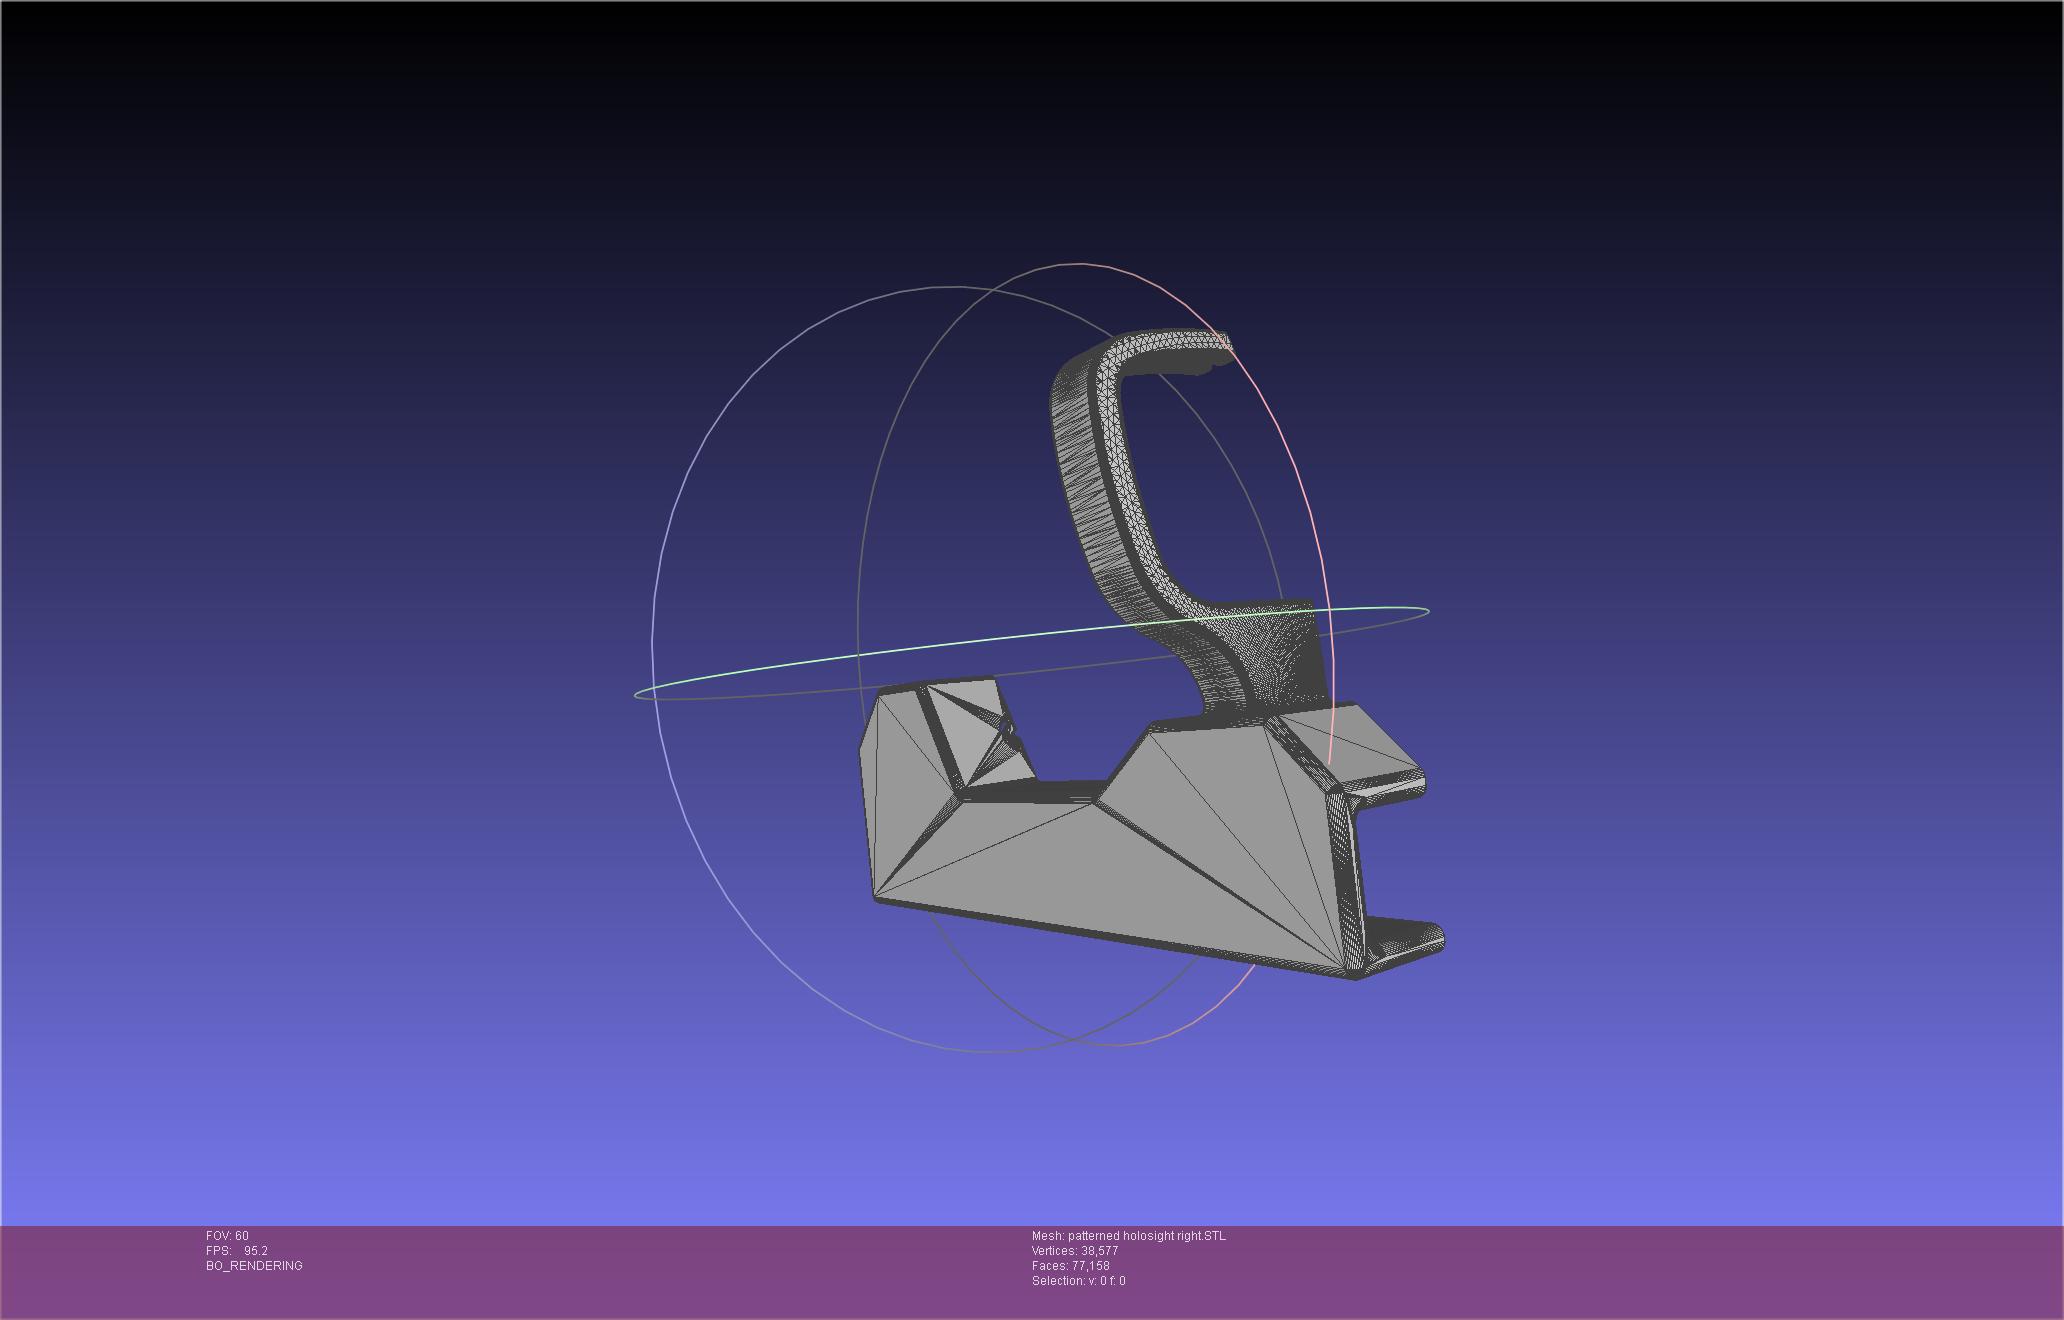Screen dimensions: 2064x1320
Task: Click the Vertices: 38,577 readout
Action: pos(1075,1251)
